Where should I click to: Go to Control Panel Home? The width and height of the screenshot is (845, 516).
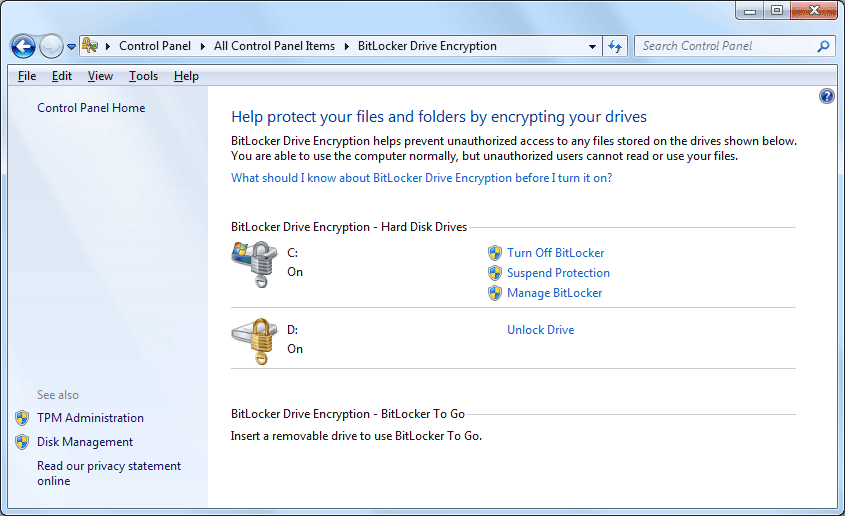pos(91,108)
